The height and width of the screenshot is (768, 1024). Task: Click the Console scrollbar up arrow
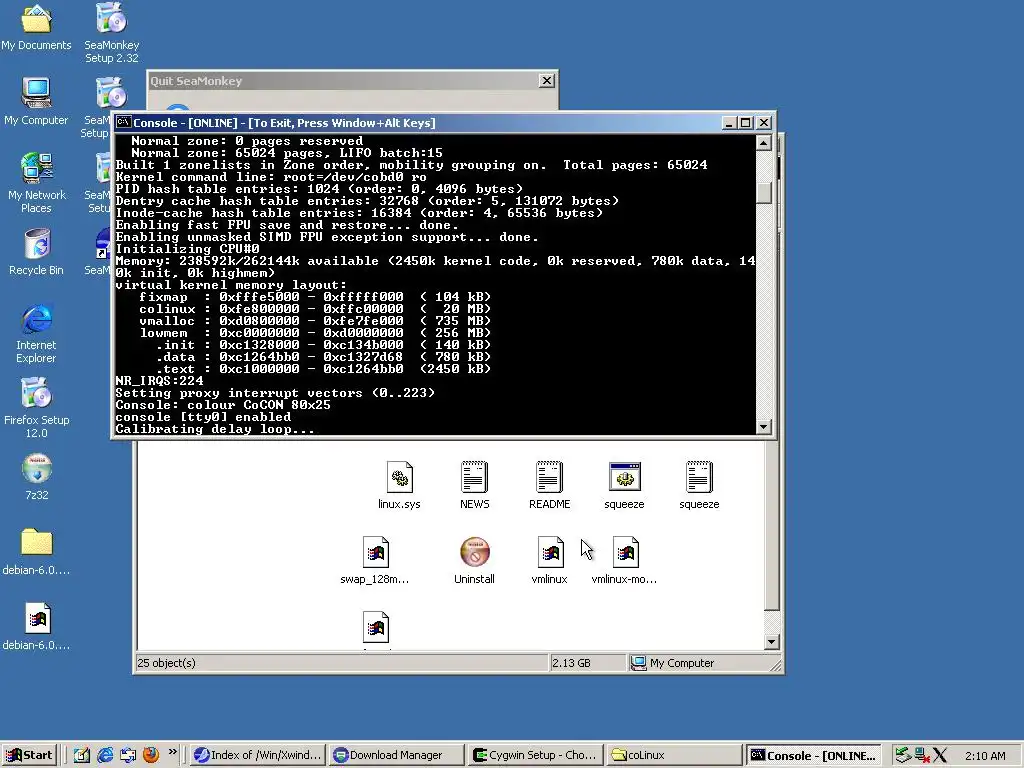coord(763,142)
